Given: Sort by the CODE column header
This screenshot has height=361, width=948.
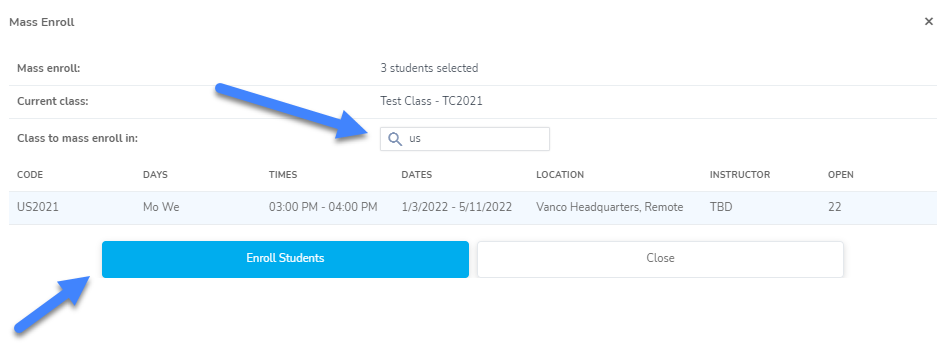Looking at the screenshot, I should coord(30,175).
